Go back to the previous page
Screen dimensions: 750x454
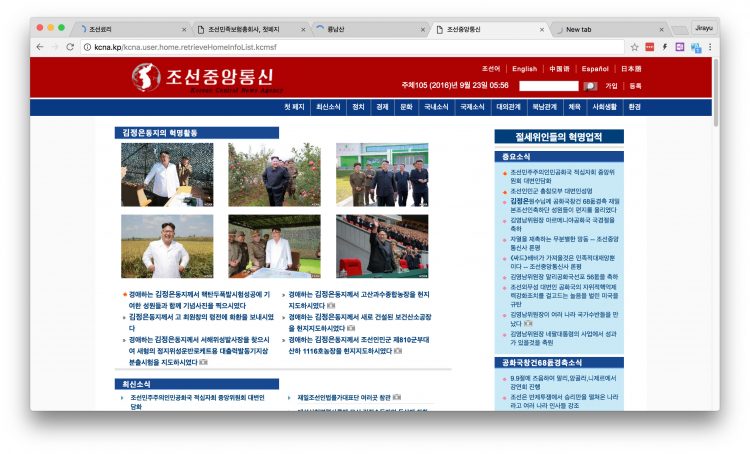pyautogui.click(x=40, y=47)
